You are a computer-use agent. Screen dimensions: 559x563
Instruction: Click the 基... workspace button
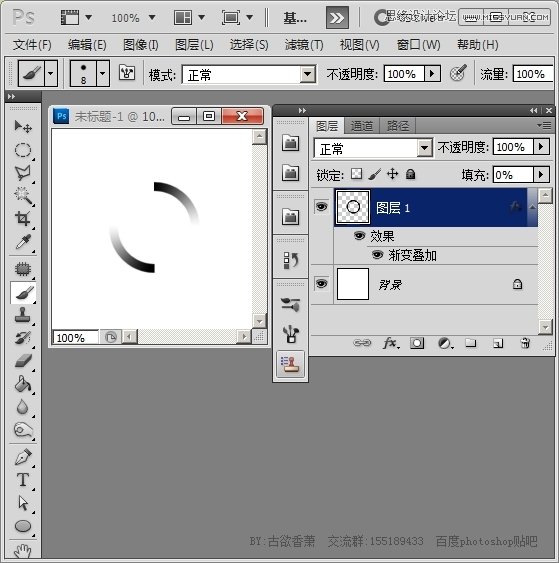click(x=295, y=17)
